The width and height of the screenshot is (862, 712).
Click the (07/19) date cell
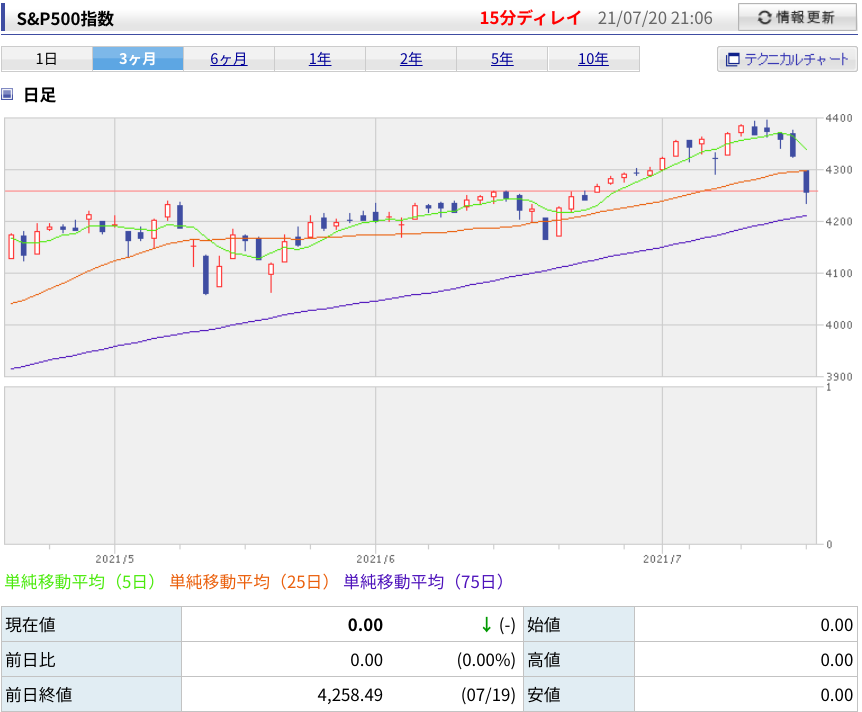488,695
